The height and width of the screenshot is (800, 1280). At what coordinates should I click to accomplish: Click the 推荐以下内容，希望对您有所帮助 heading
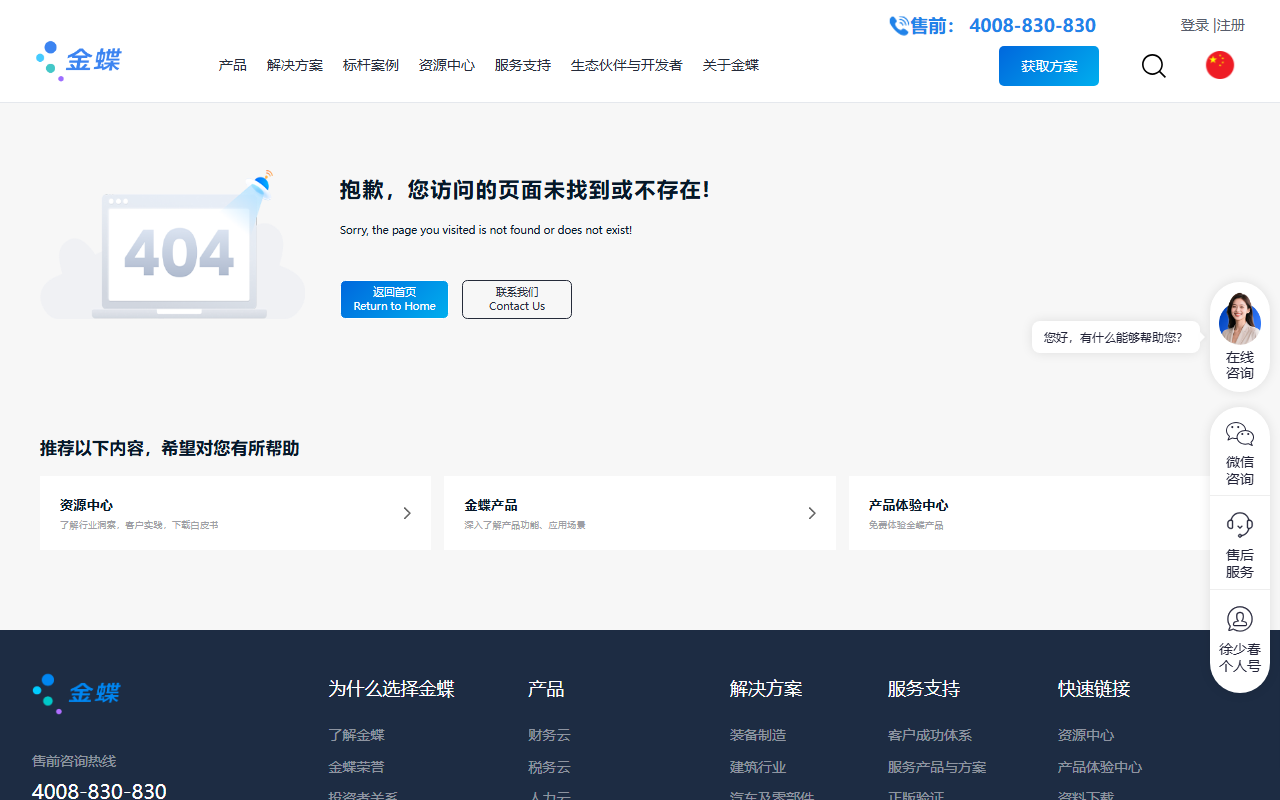[169, 448]
